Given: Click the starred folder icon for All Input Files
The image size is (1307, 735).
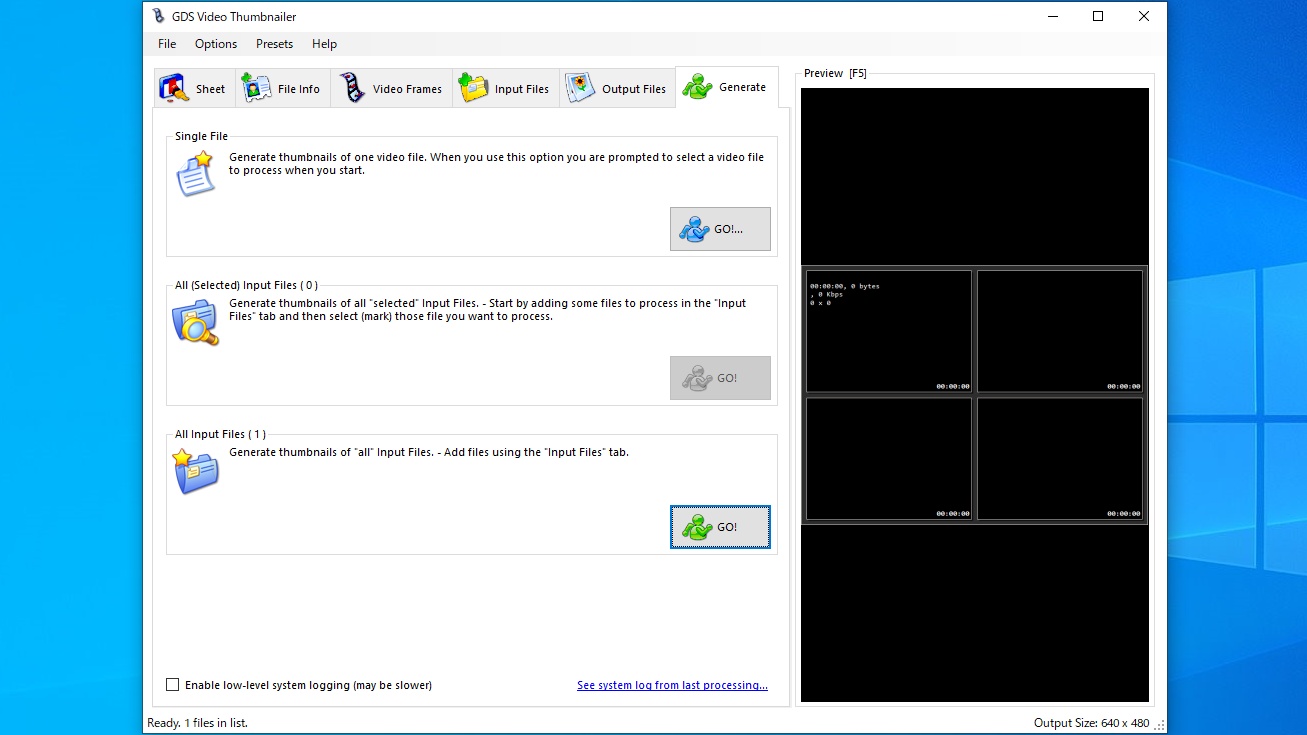Looking at the screenshot, I should [196, 471].
